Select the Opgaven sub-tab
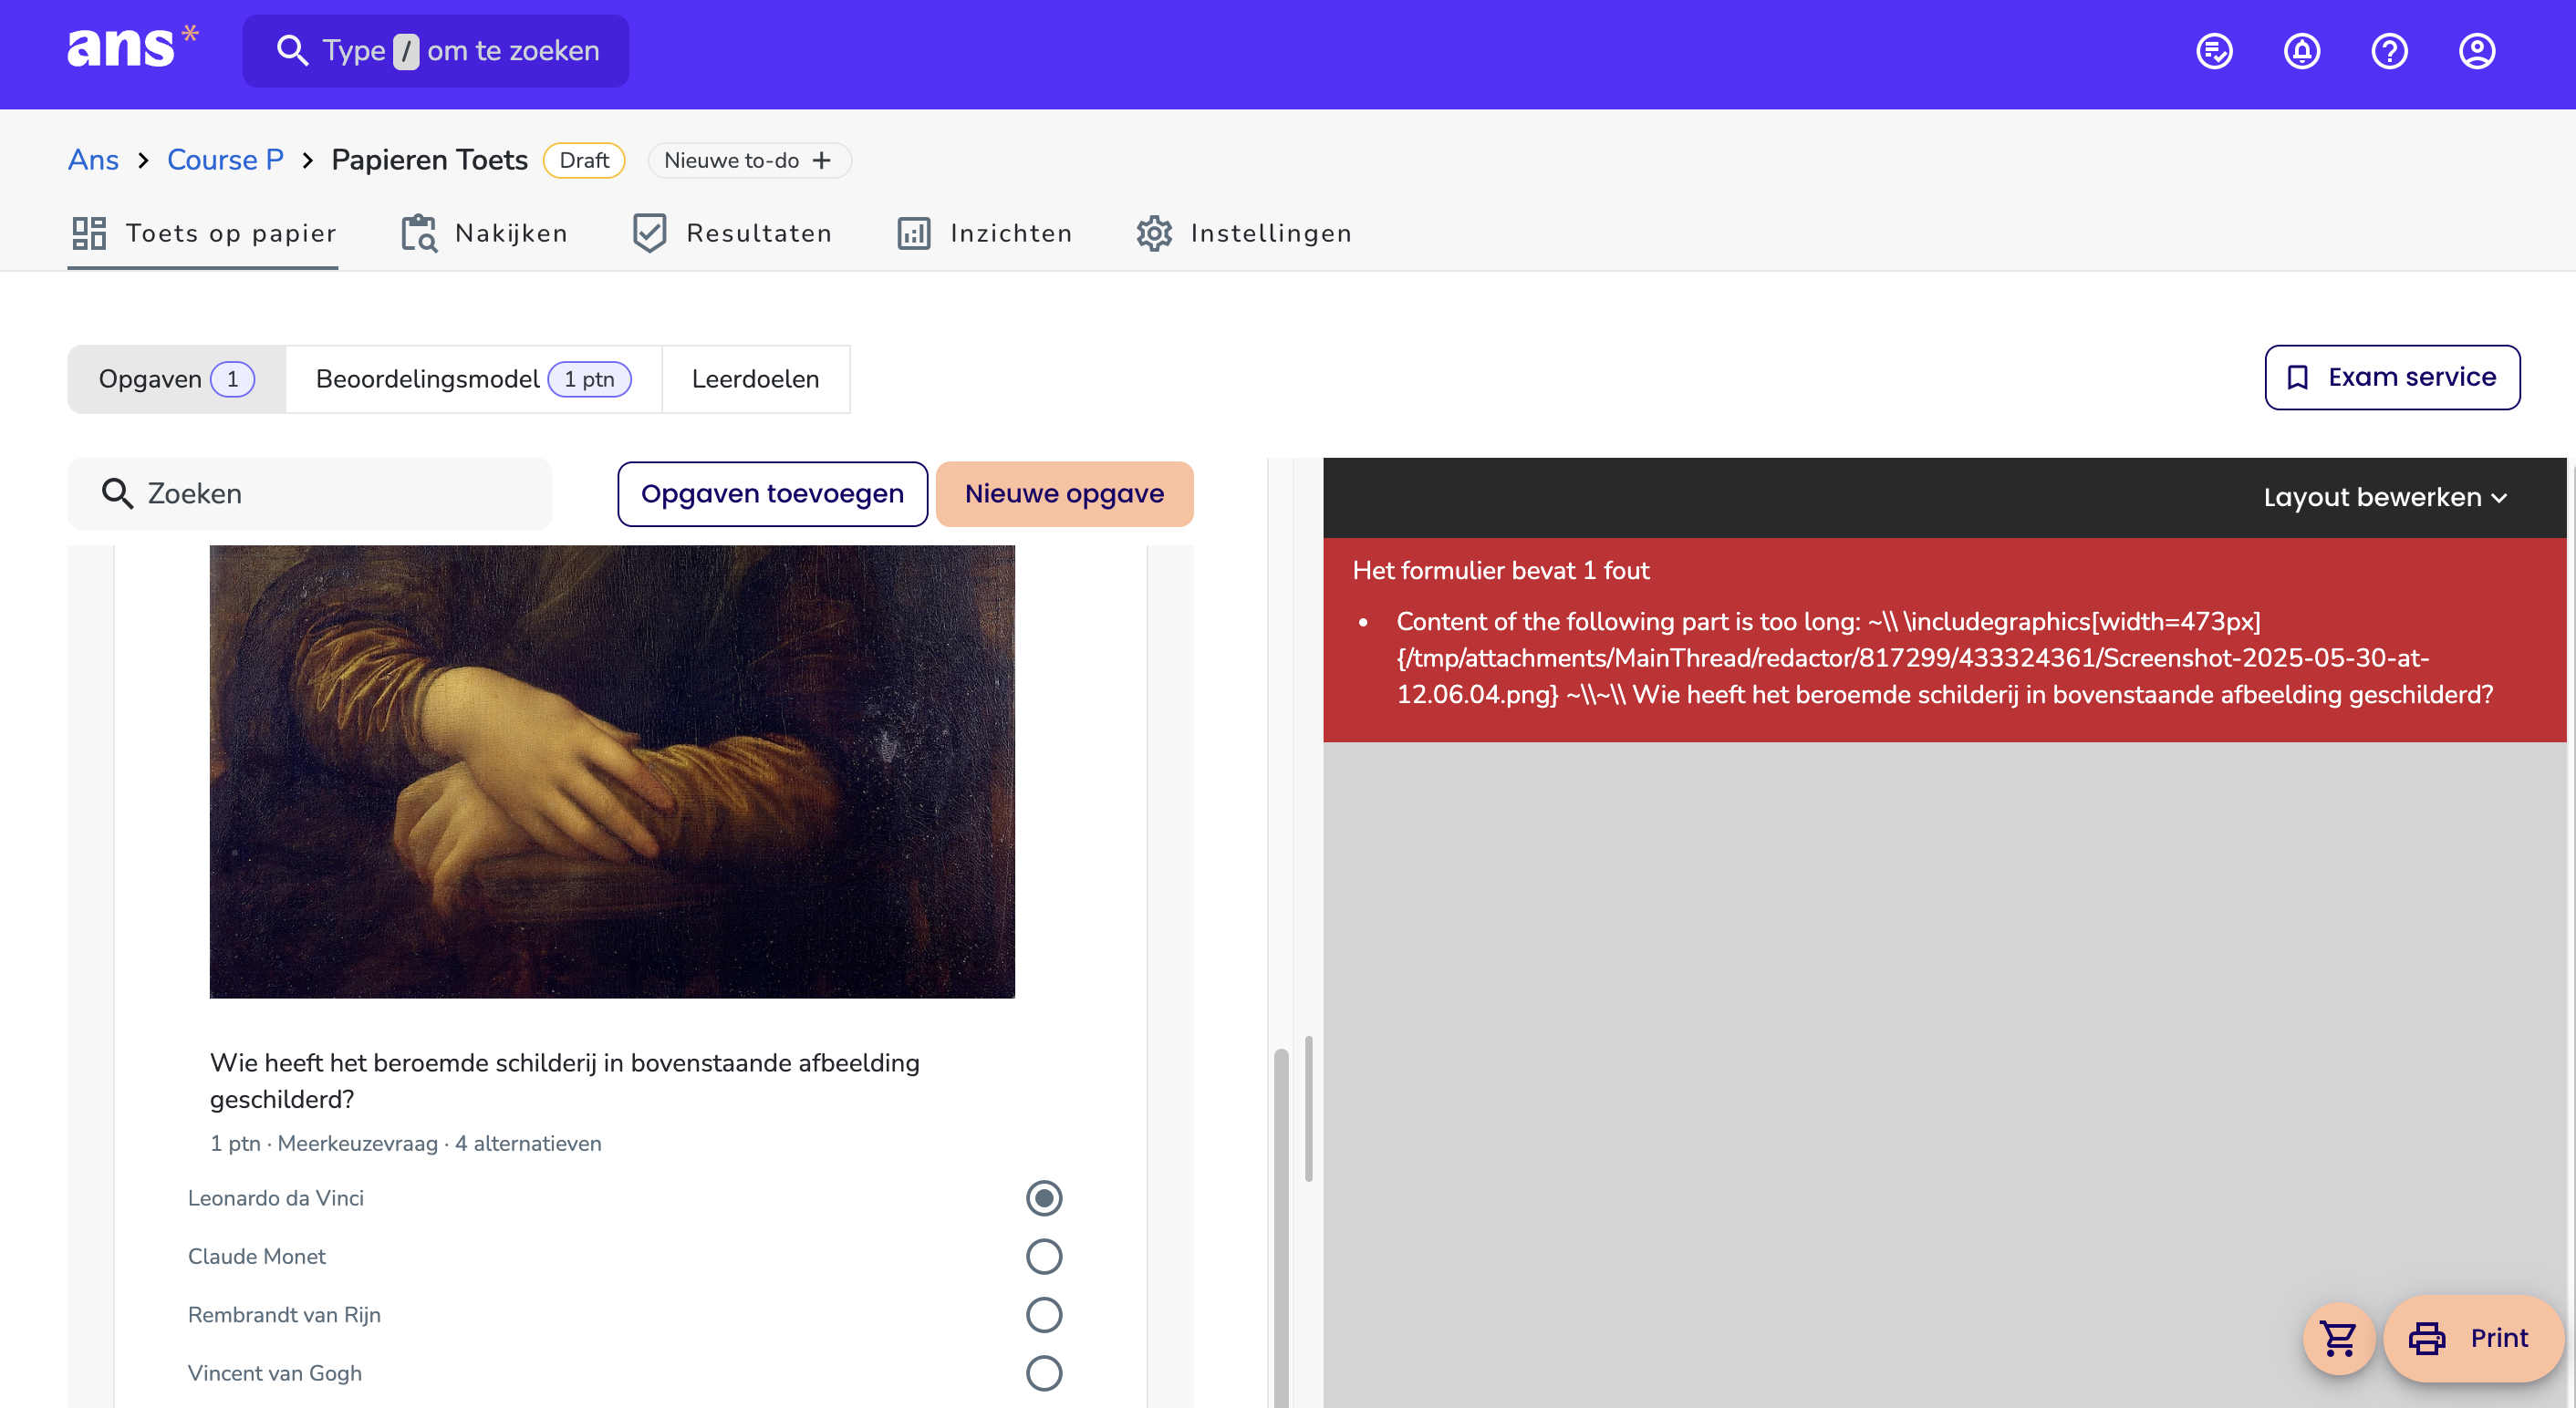2576x1408 pixels. click(177, 379)
